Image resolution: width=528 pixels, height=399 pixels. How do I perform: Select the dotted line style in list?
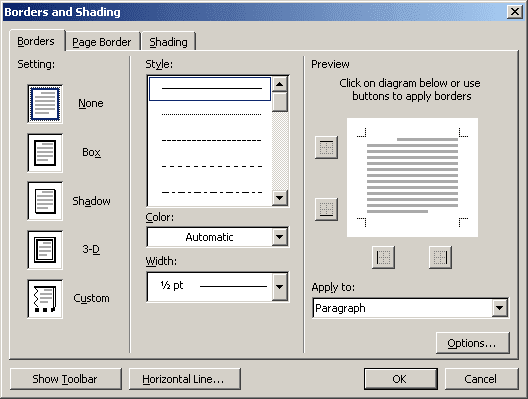point(210,114)
